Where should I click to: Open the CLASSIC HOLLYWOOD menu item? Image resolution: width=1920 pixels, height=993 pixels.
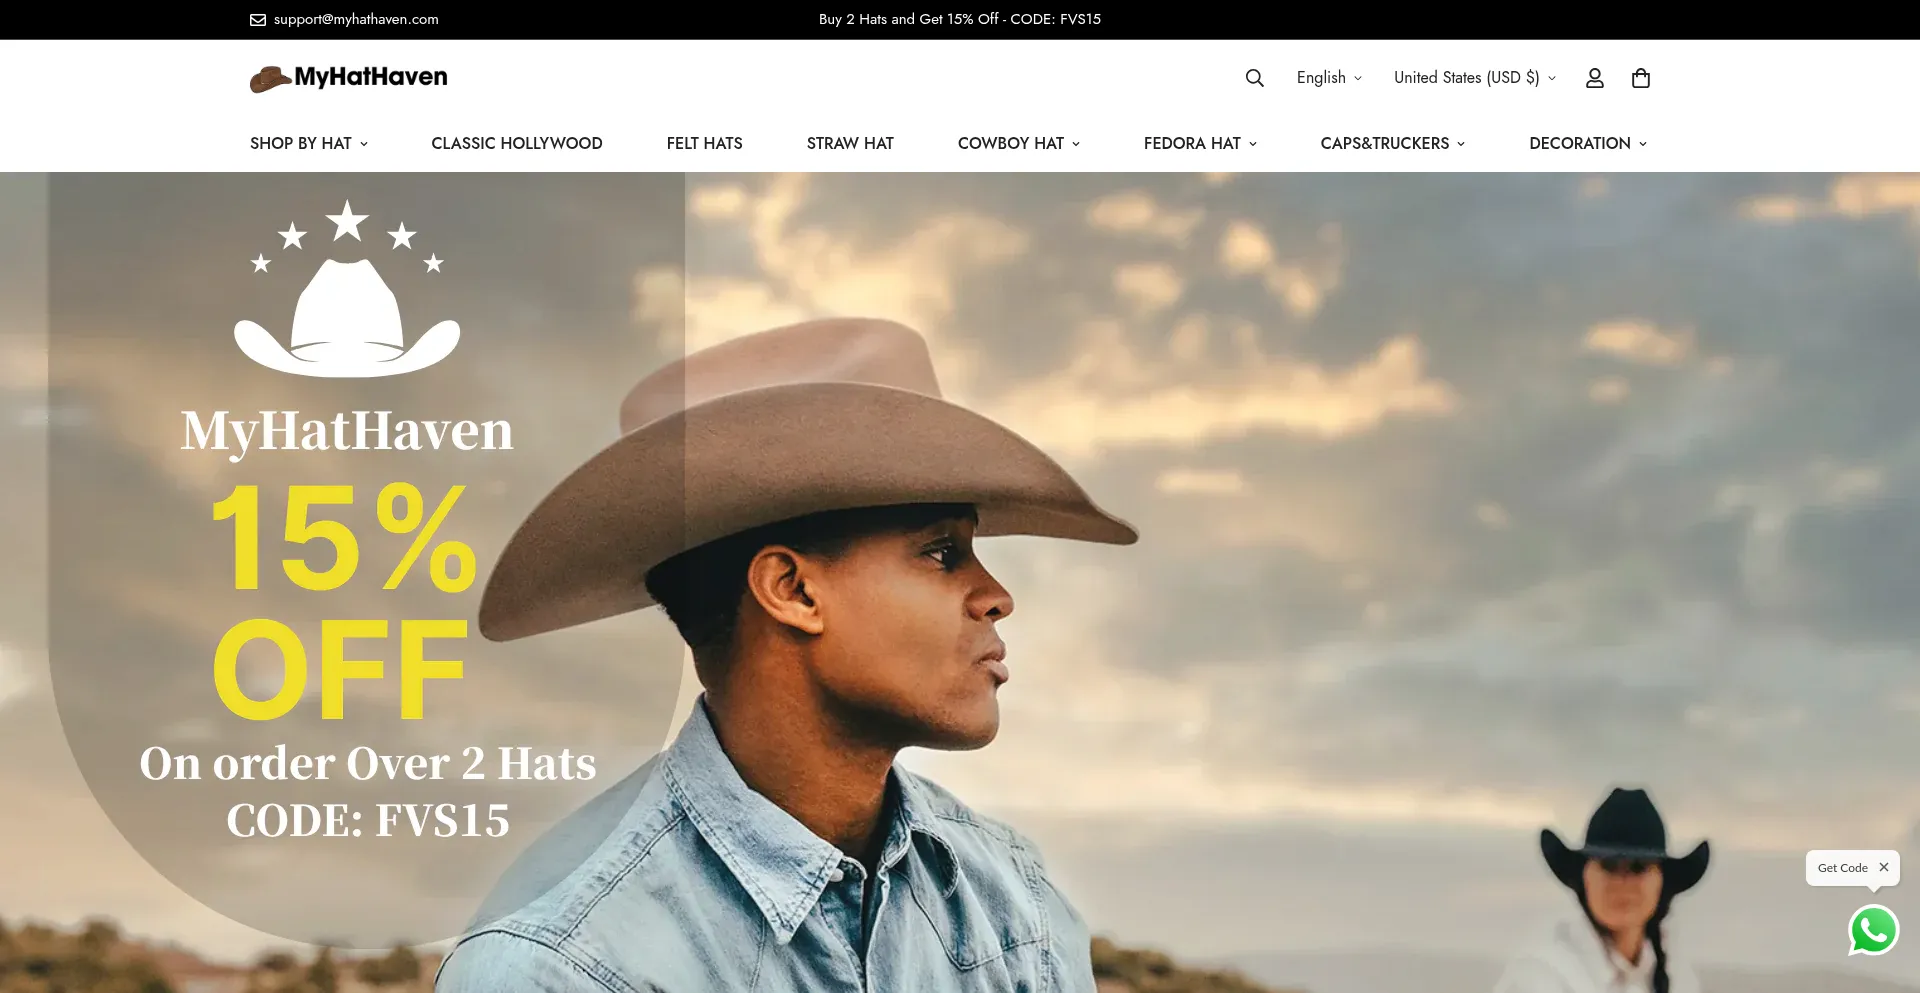[517, 143]
